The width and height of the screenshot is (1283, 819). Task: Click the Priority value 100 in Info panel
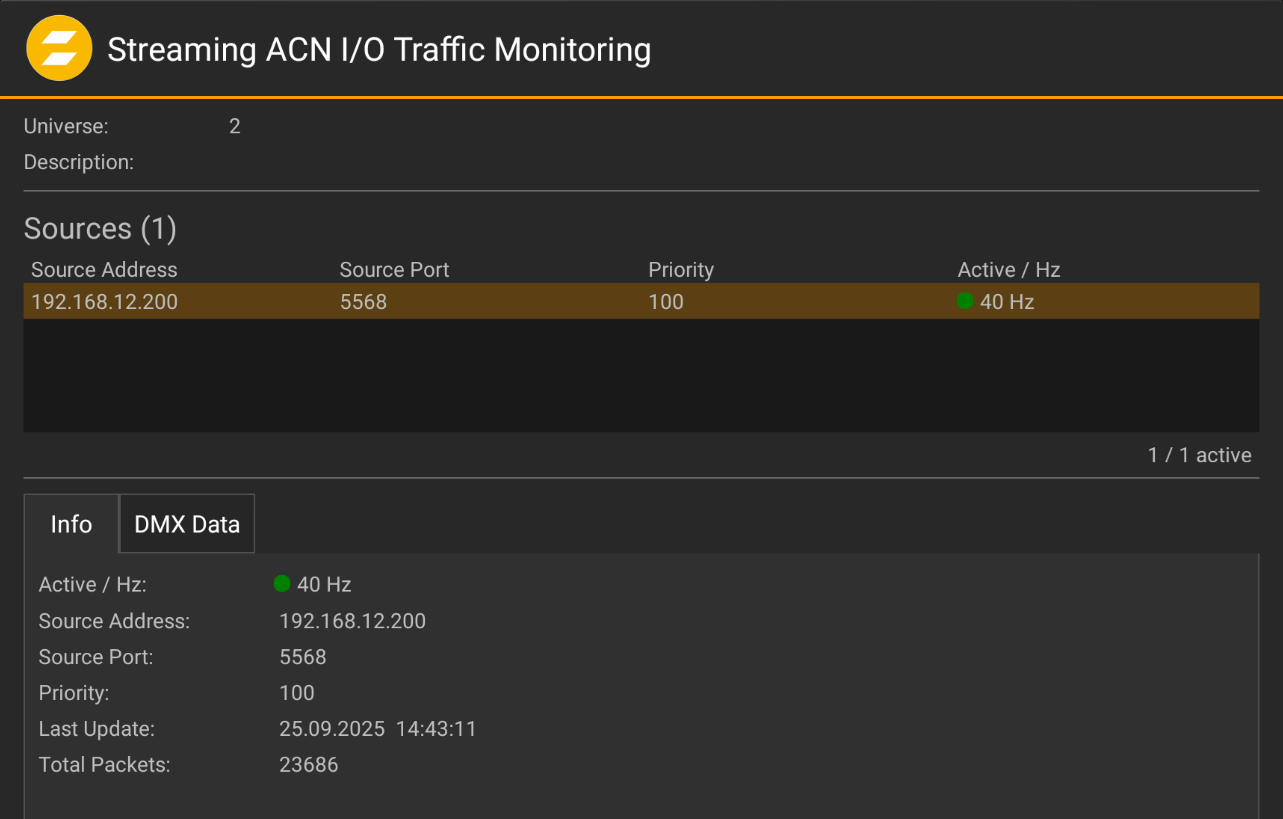point(296,693)
